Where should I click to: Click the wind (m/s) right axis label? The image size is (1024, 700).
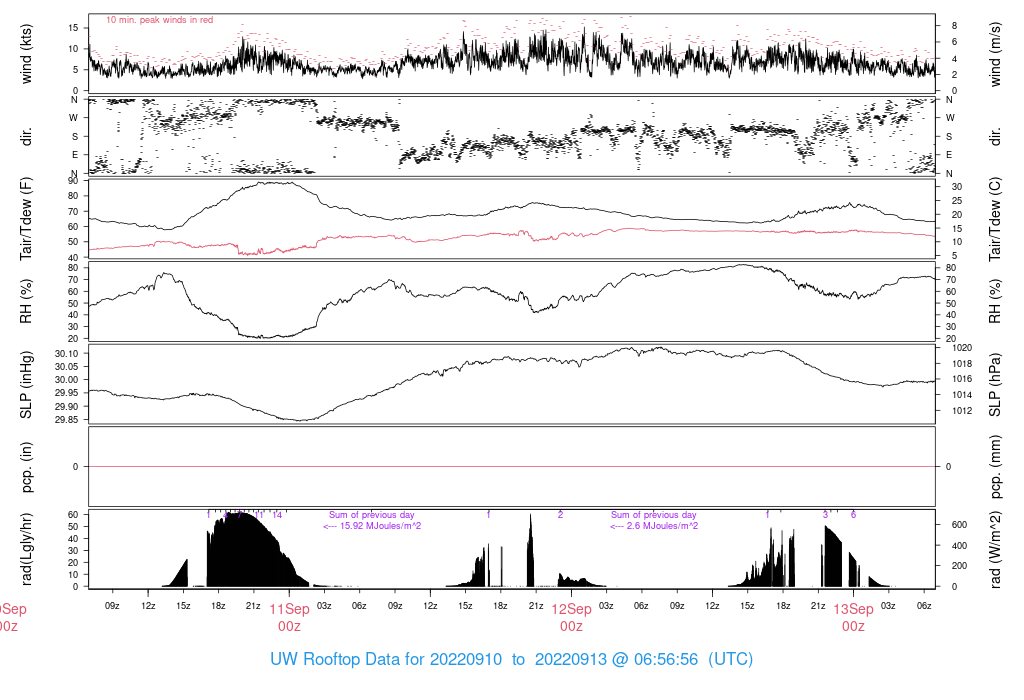coord(995,54)
